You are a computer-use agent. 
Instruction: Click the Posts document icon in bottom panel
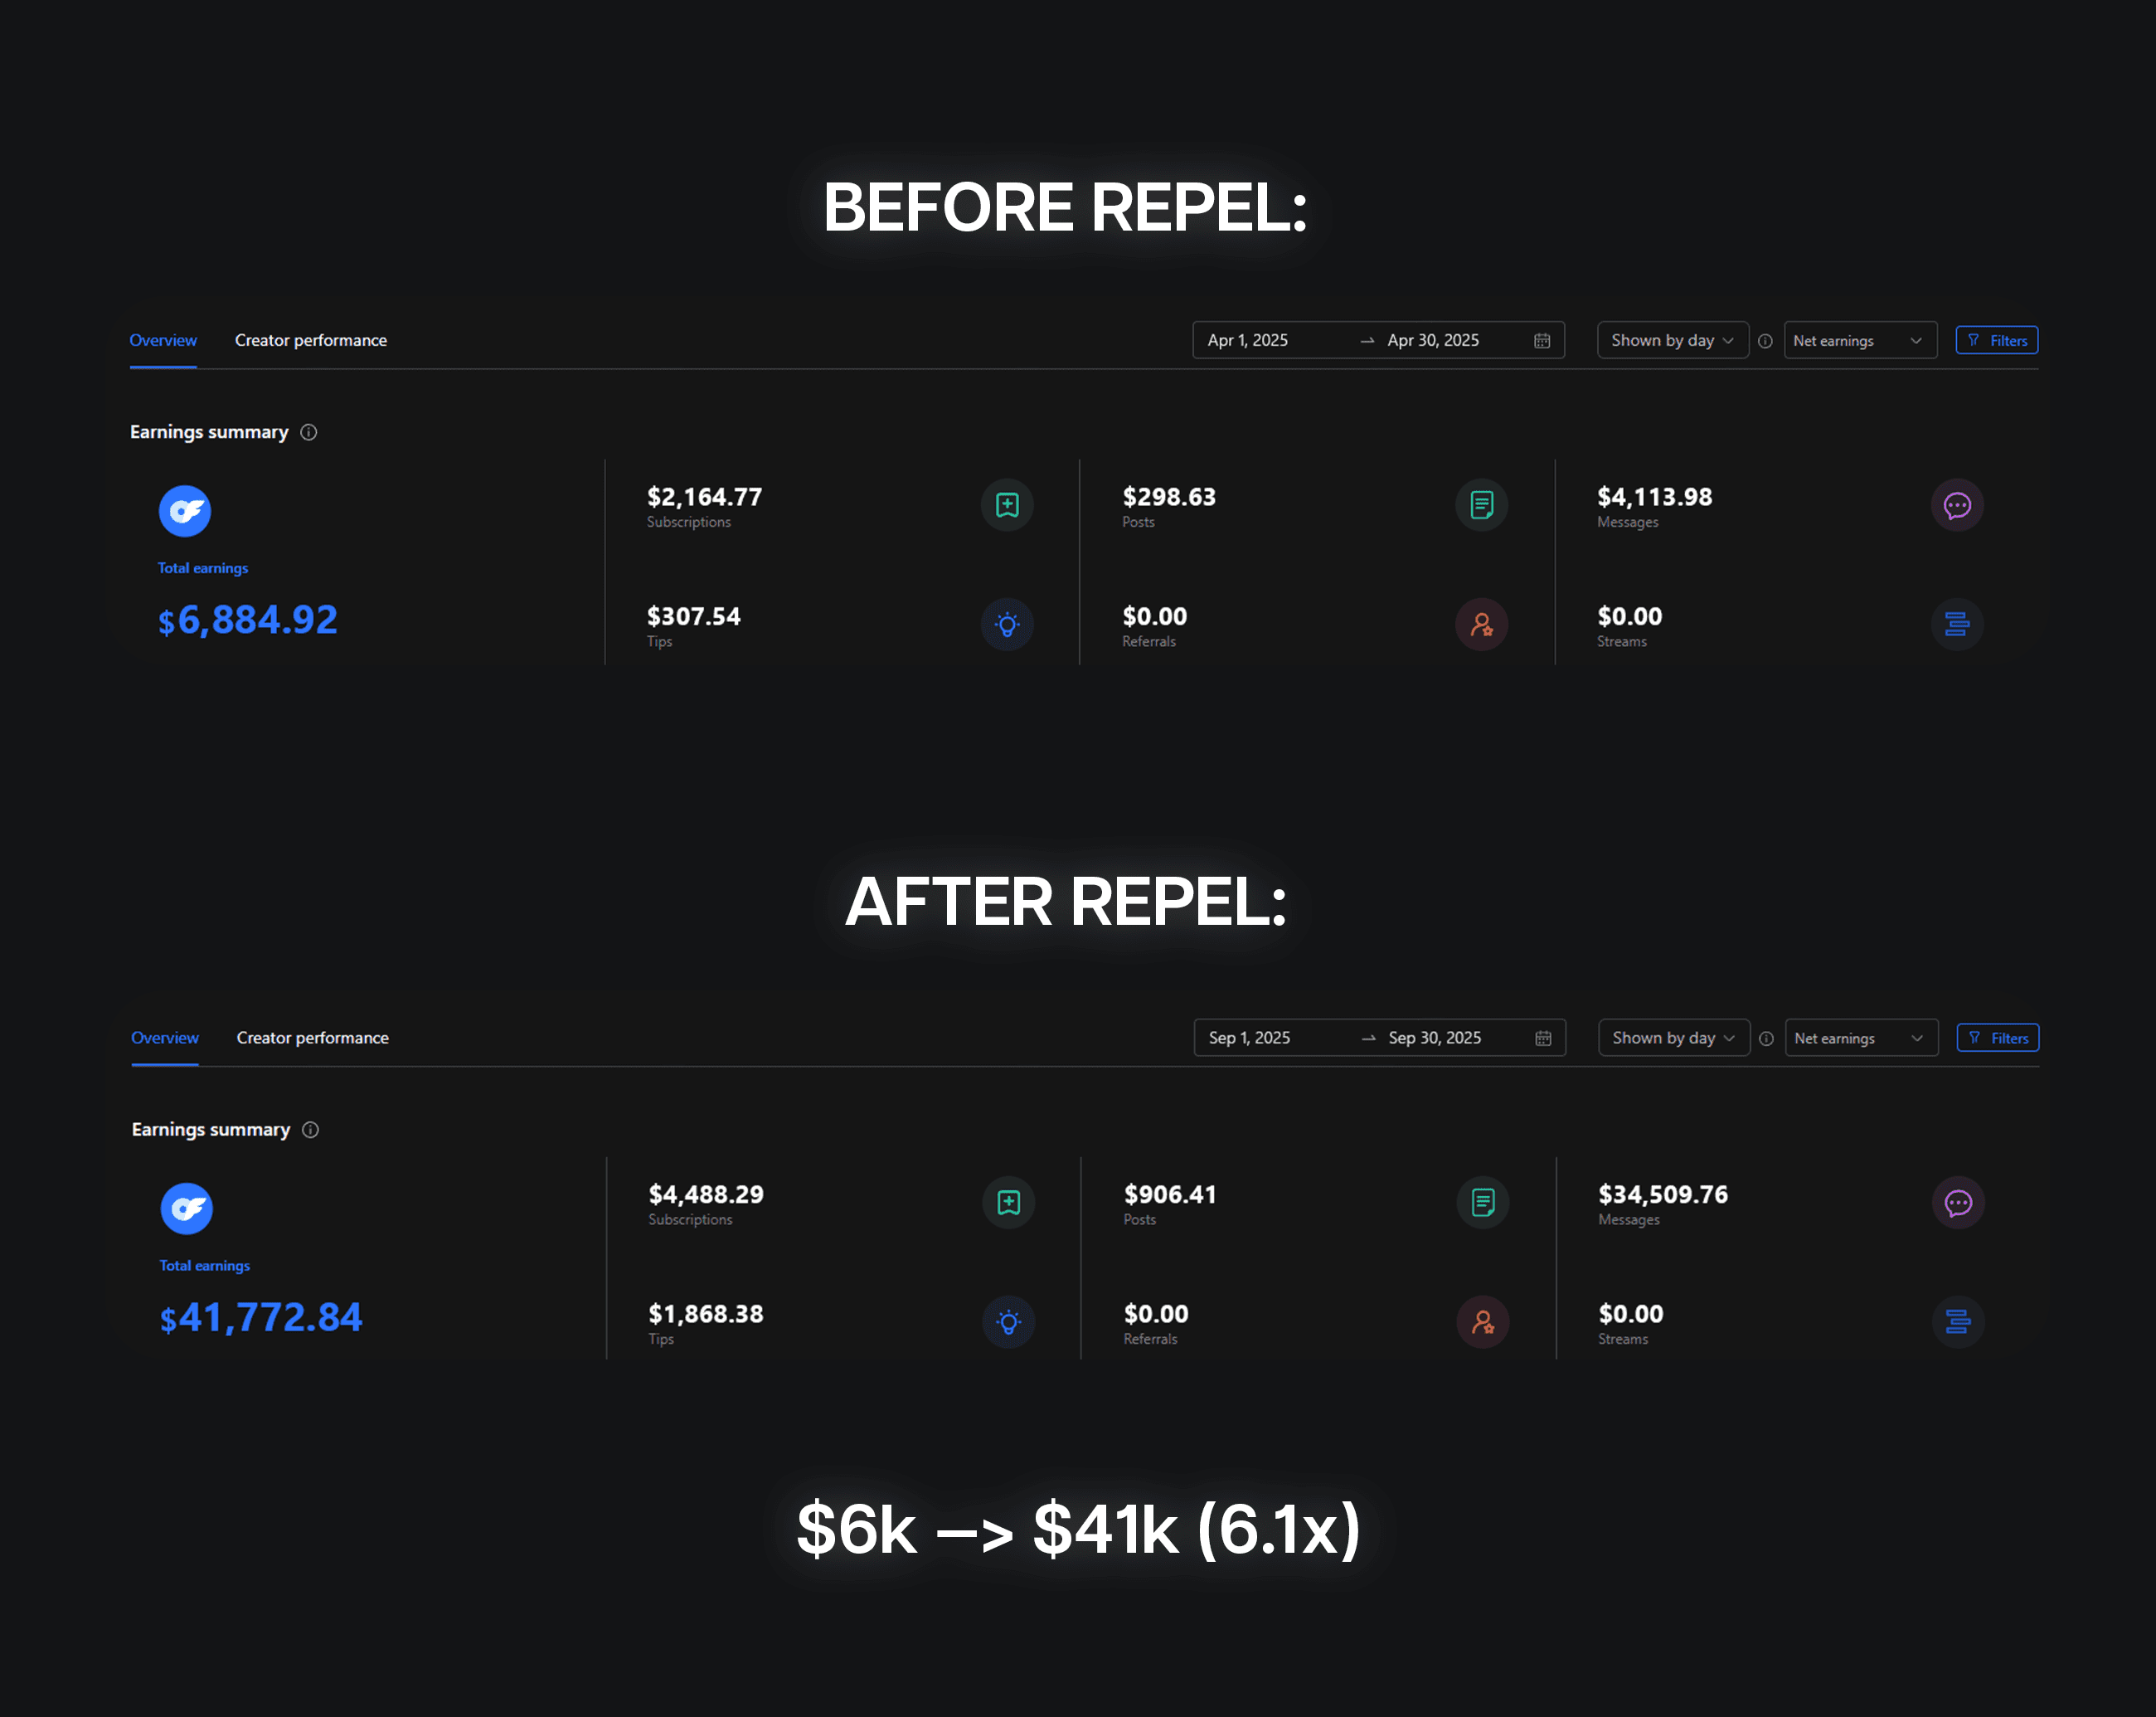tap(1483, 1202)
